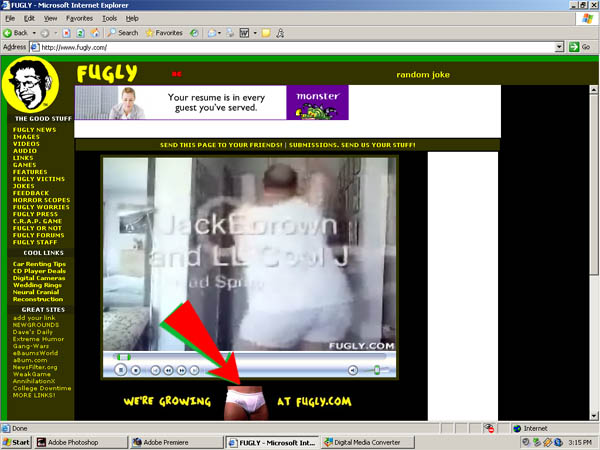This screenshot has height=450, width=600.
Task: Click the video player Next button
Action: [195, 370]
